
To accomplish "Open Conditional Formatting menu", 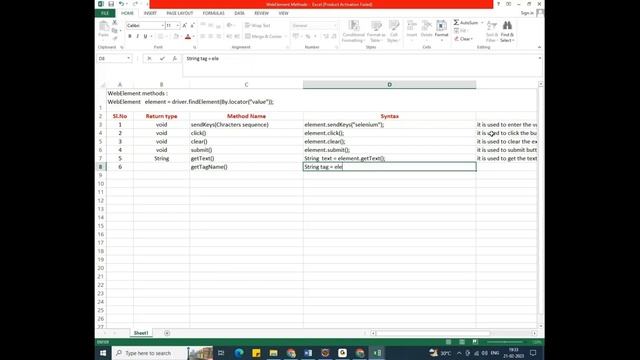I will (x=353, y=31).
